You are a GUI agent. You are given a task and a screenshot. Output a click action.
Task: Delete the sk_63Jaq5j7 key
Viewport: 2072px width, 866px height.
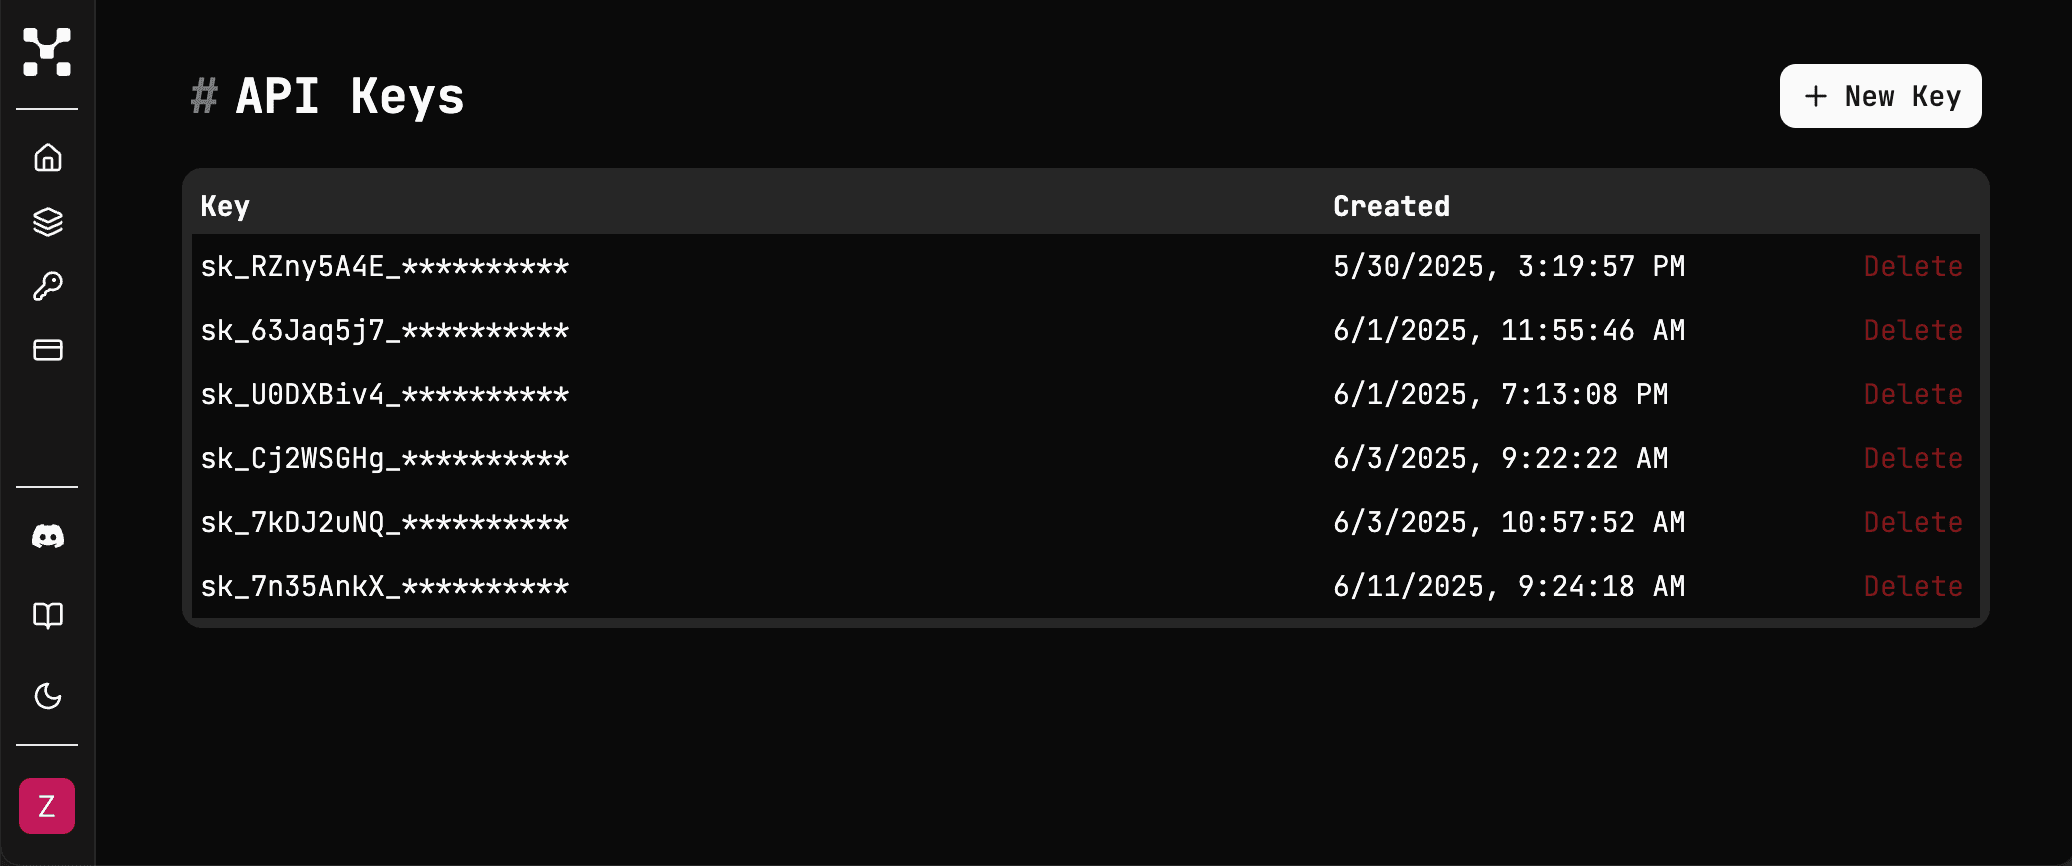pyautogui.click(x=1912, y=331)
